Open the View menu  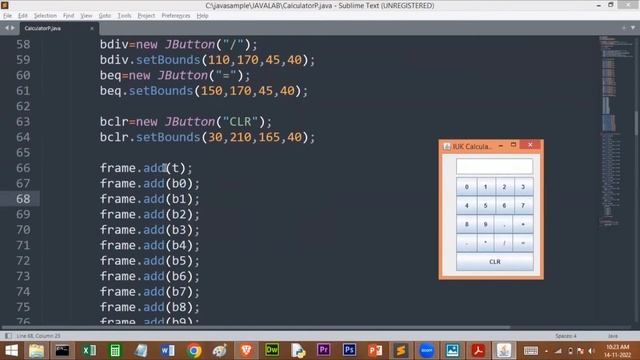pos(86,16)
